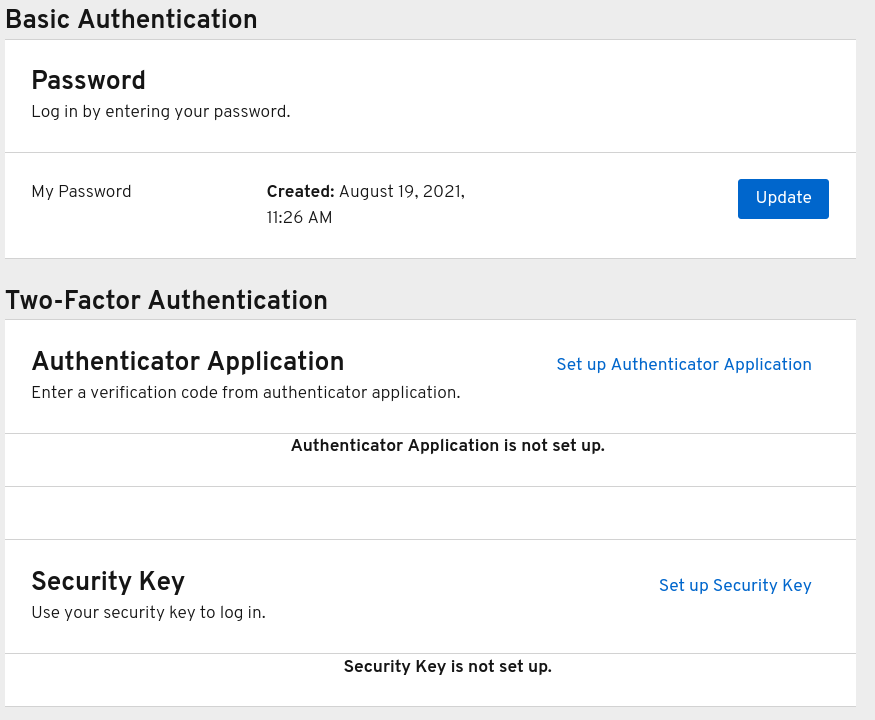
Task: Open Set up Security Key
Action: [x=735, y=586]
